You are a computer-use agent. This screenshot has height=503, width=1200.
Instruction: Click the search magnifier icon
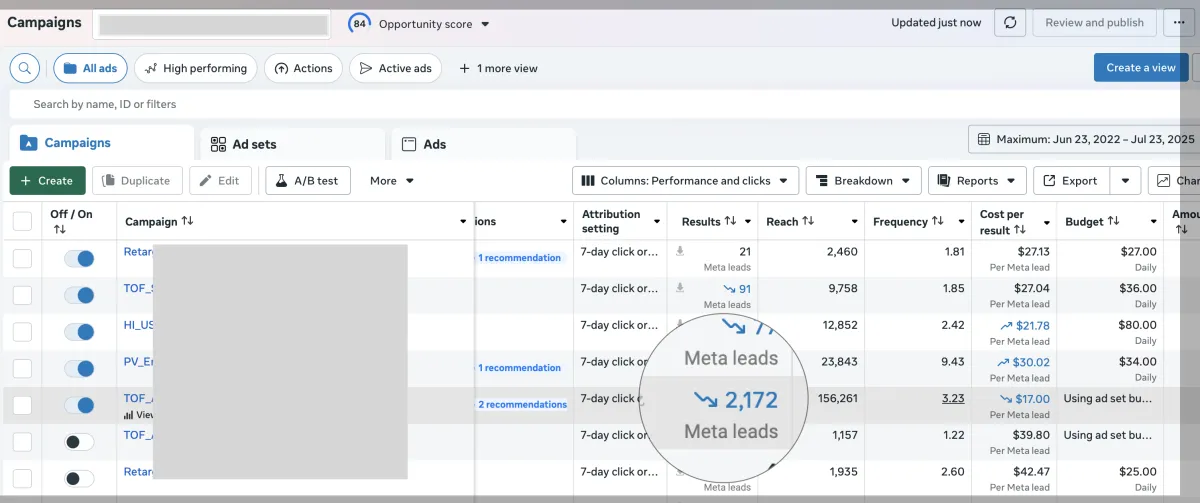click(25, 68)
